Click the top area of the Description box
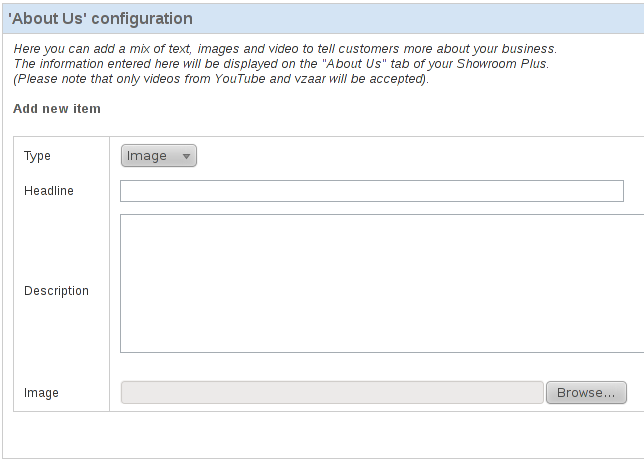The height and width of the screenshot is (461, 644). point(382,226)
